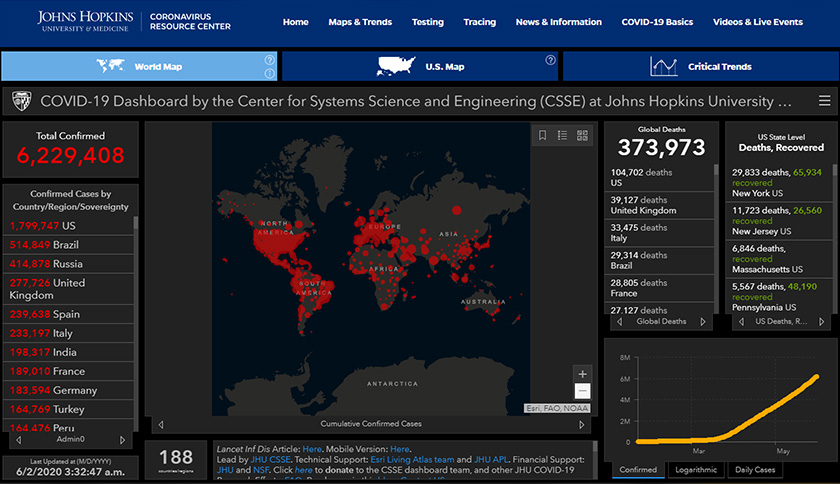Switch chart to Daily Cases view
Viewport: 840px width, 484px height.
755,469
